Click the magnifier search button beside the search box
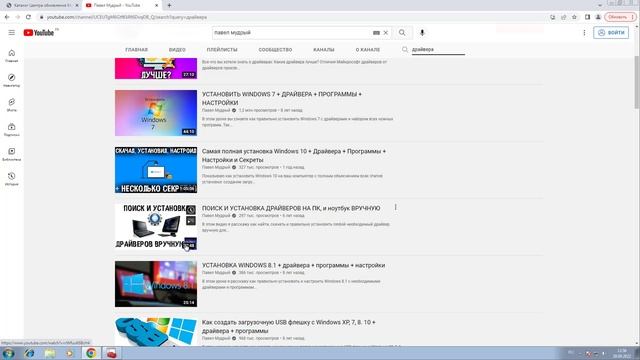This screenshot has width=640, height=360. pos(402,33)
